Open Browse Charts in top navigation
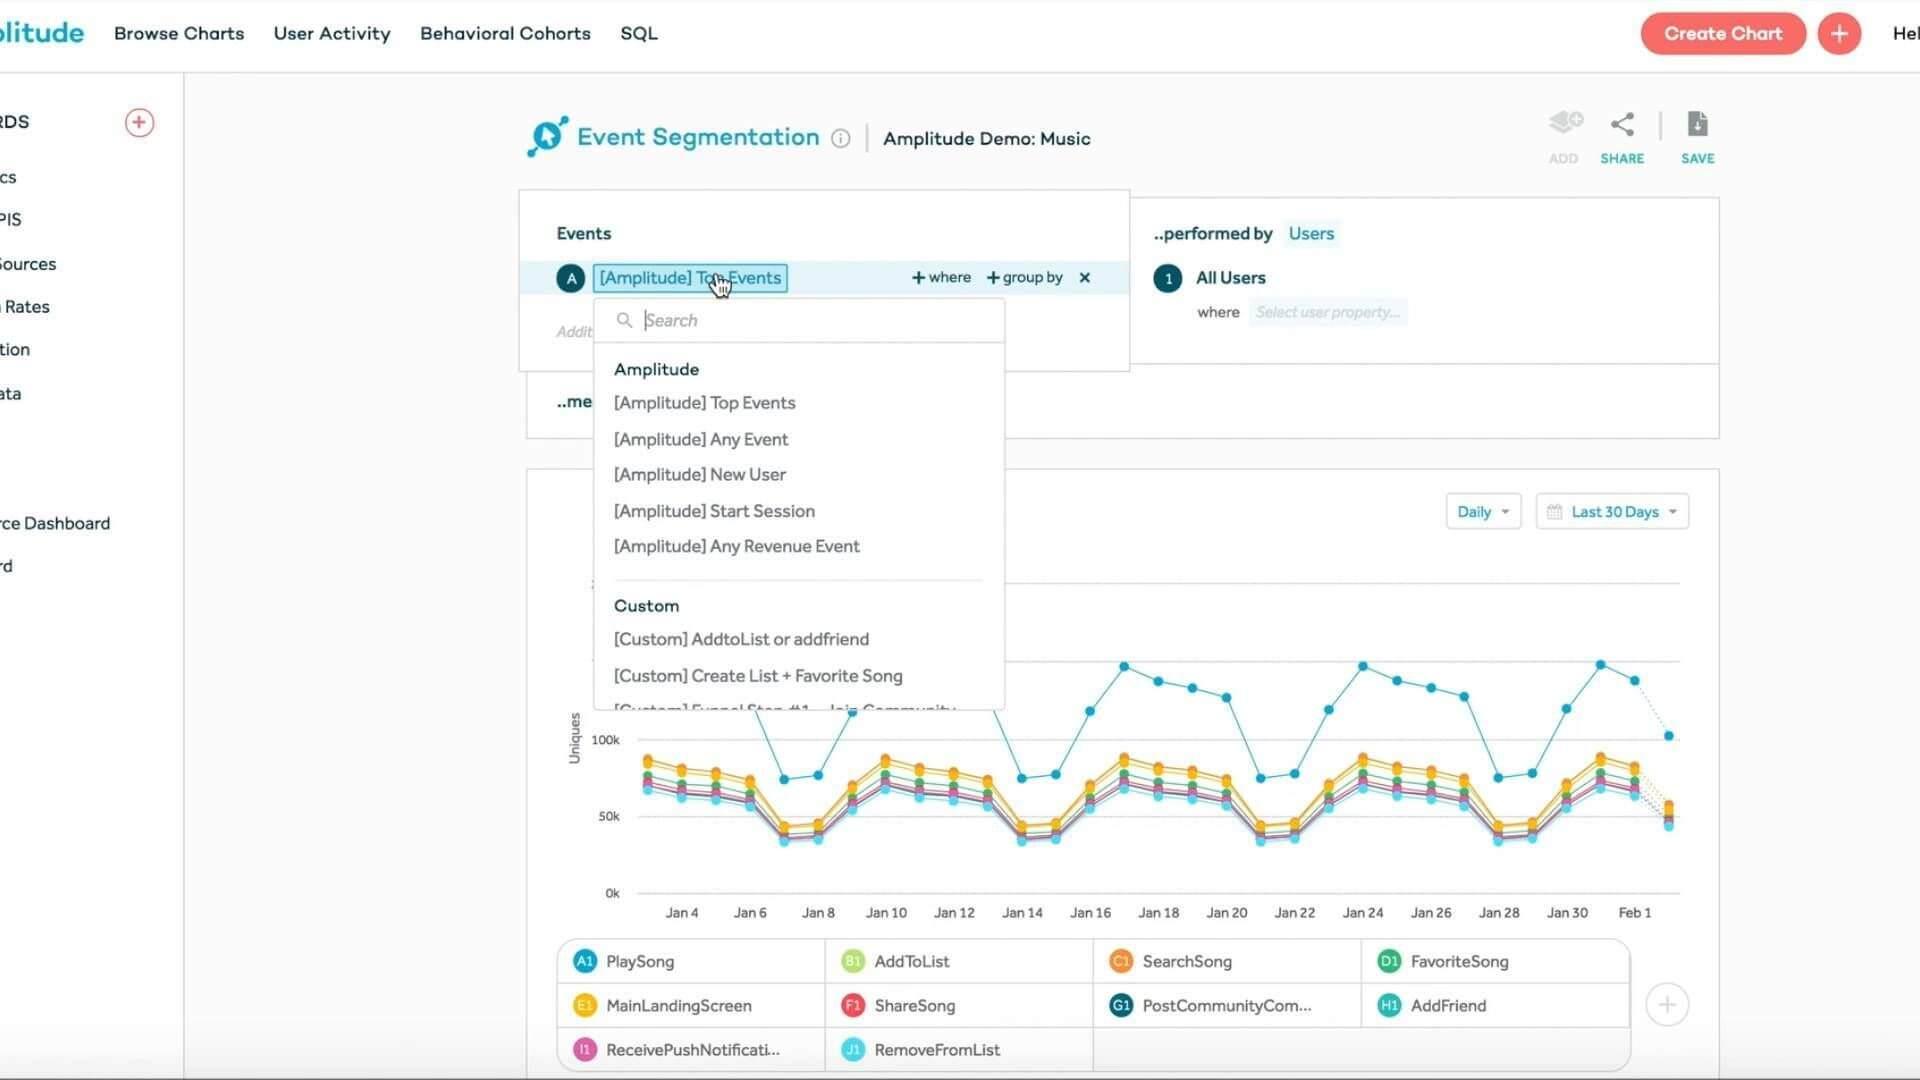Image resolution: width=1920 pixels, height=1080 pixels. (x=179, y=34)
